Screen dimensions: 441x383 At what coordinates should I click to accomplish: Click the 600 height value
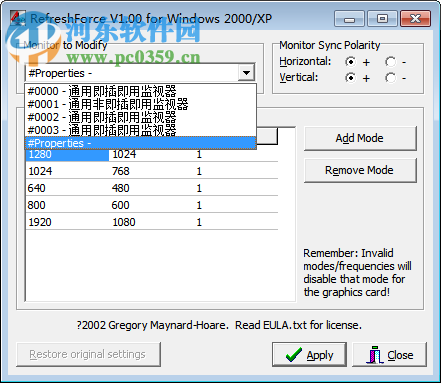pyautogui.click(x=120, y=205)
